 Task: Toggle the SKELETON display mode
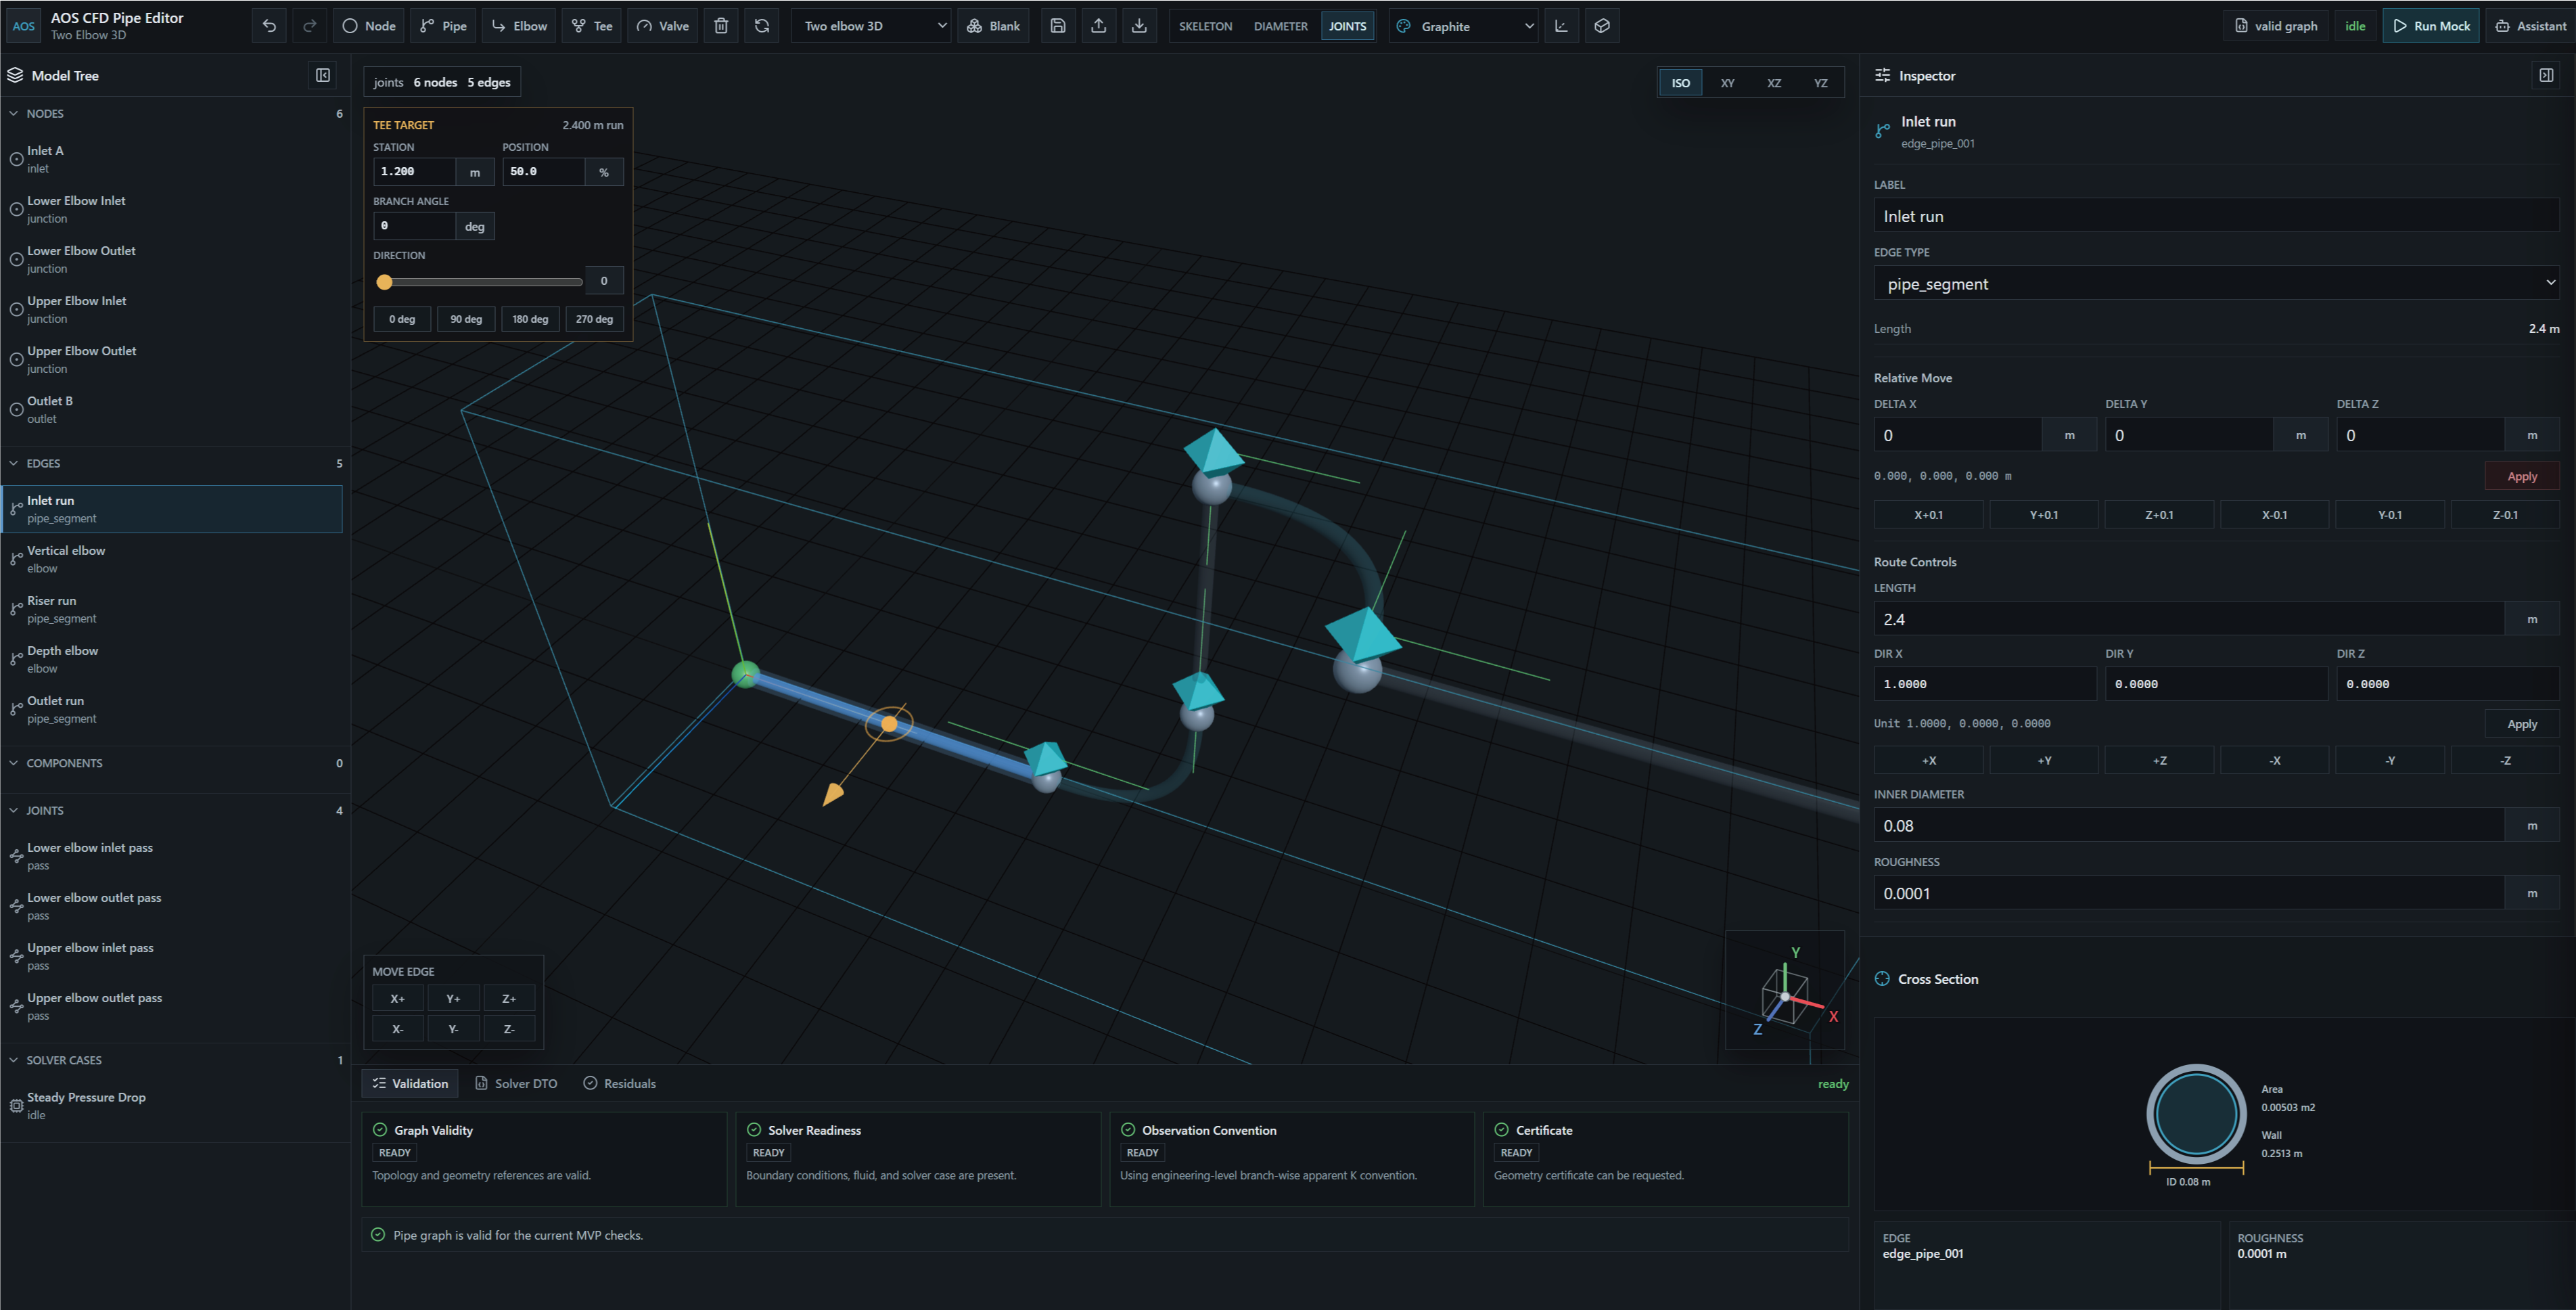pyautogui.click(x=1205, y=26)
